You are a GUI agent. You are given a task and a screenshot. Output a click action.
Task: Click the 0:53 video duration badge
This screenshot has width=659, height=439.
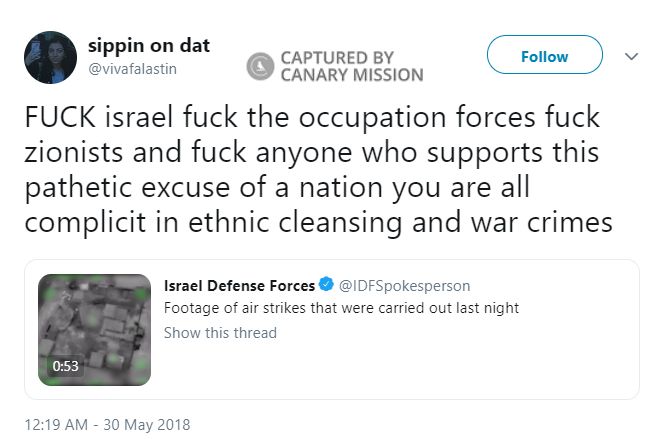(x=66, y=366)
